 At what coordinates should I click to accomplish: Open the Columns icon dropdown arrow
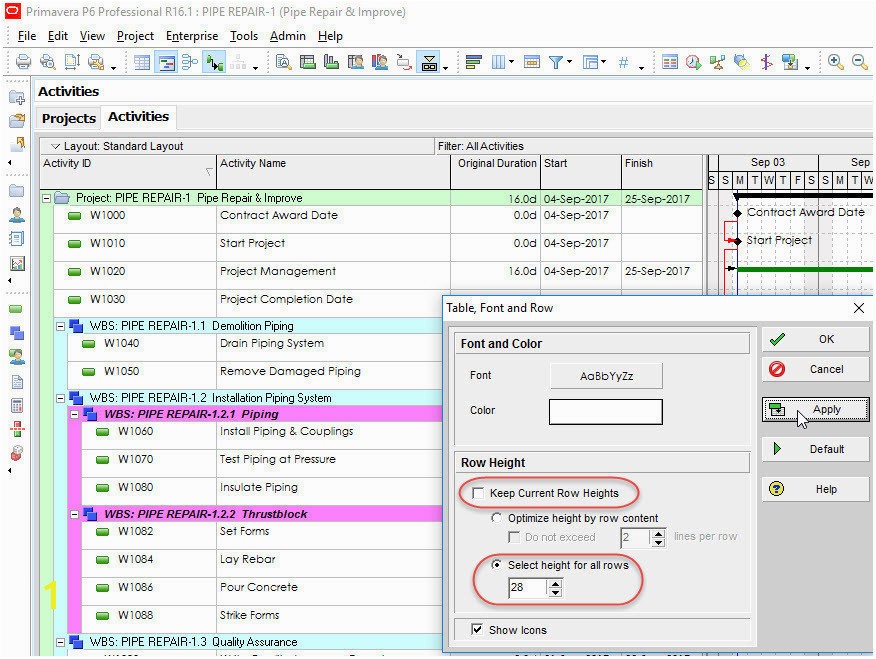tap(511, 61)
